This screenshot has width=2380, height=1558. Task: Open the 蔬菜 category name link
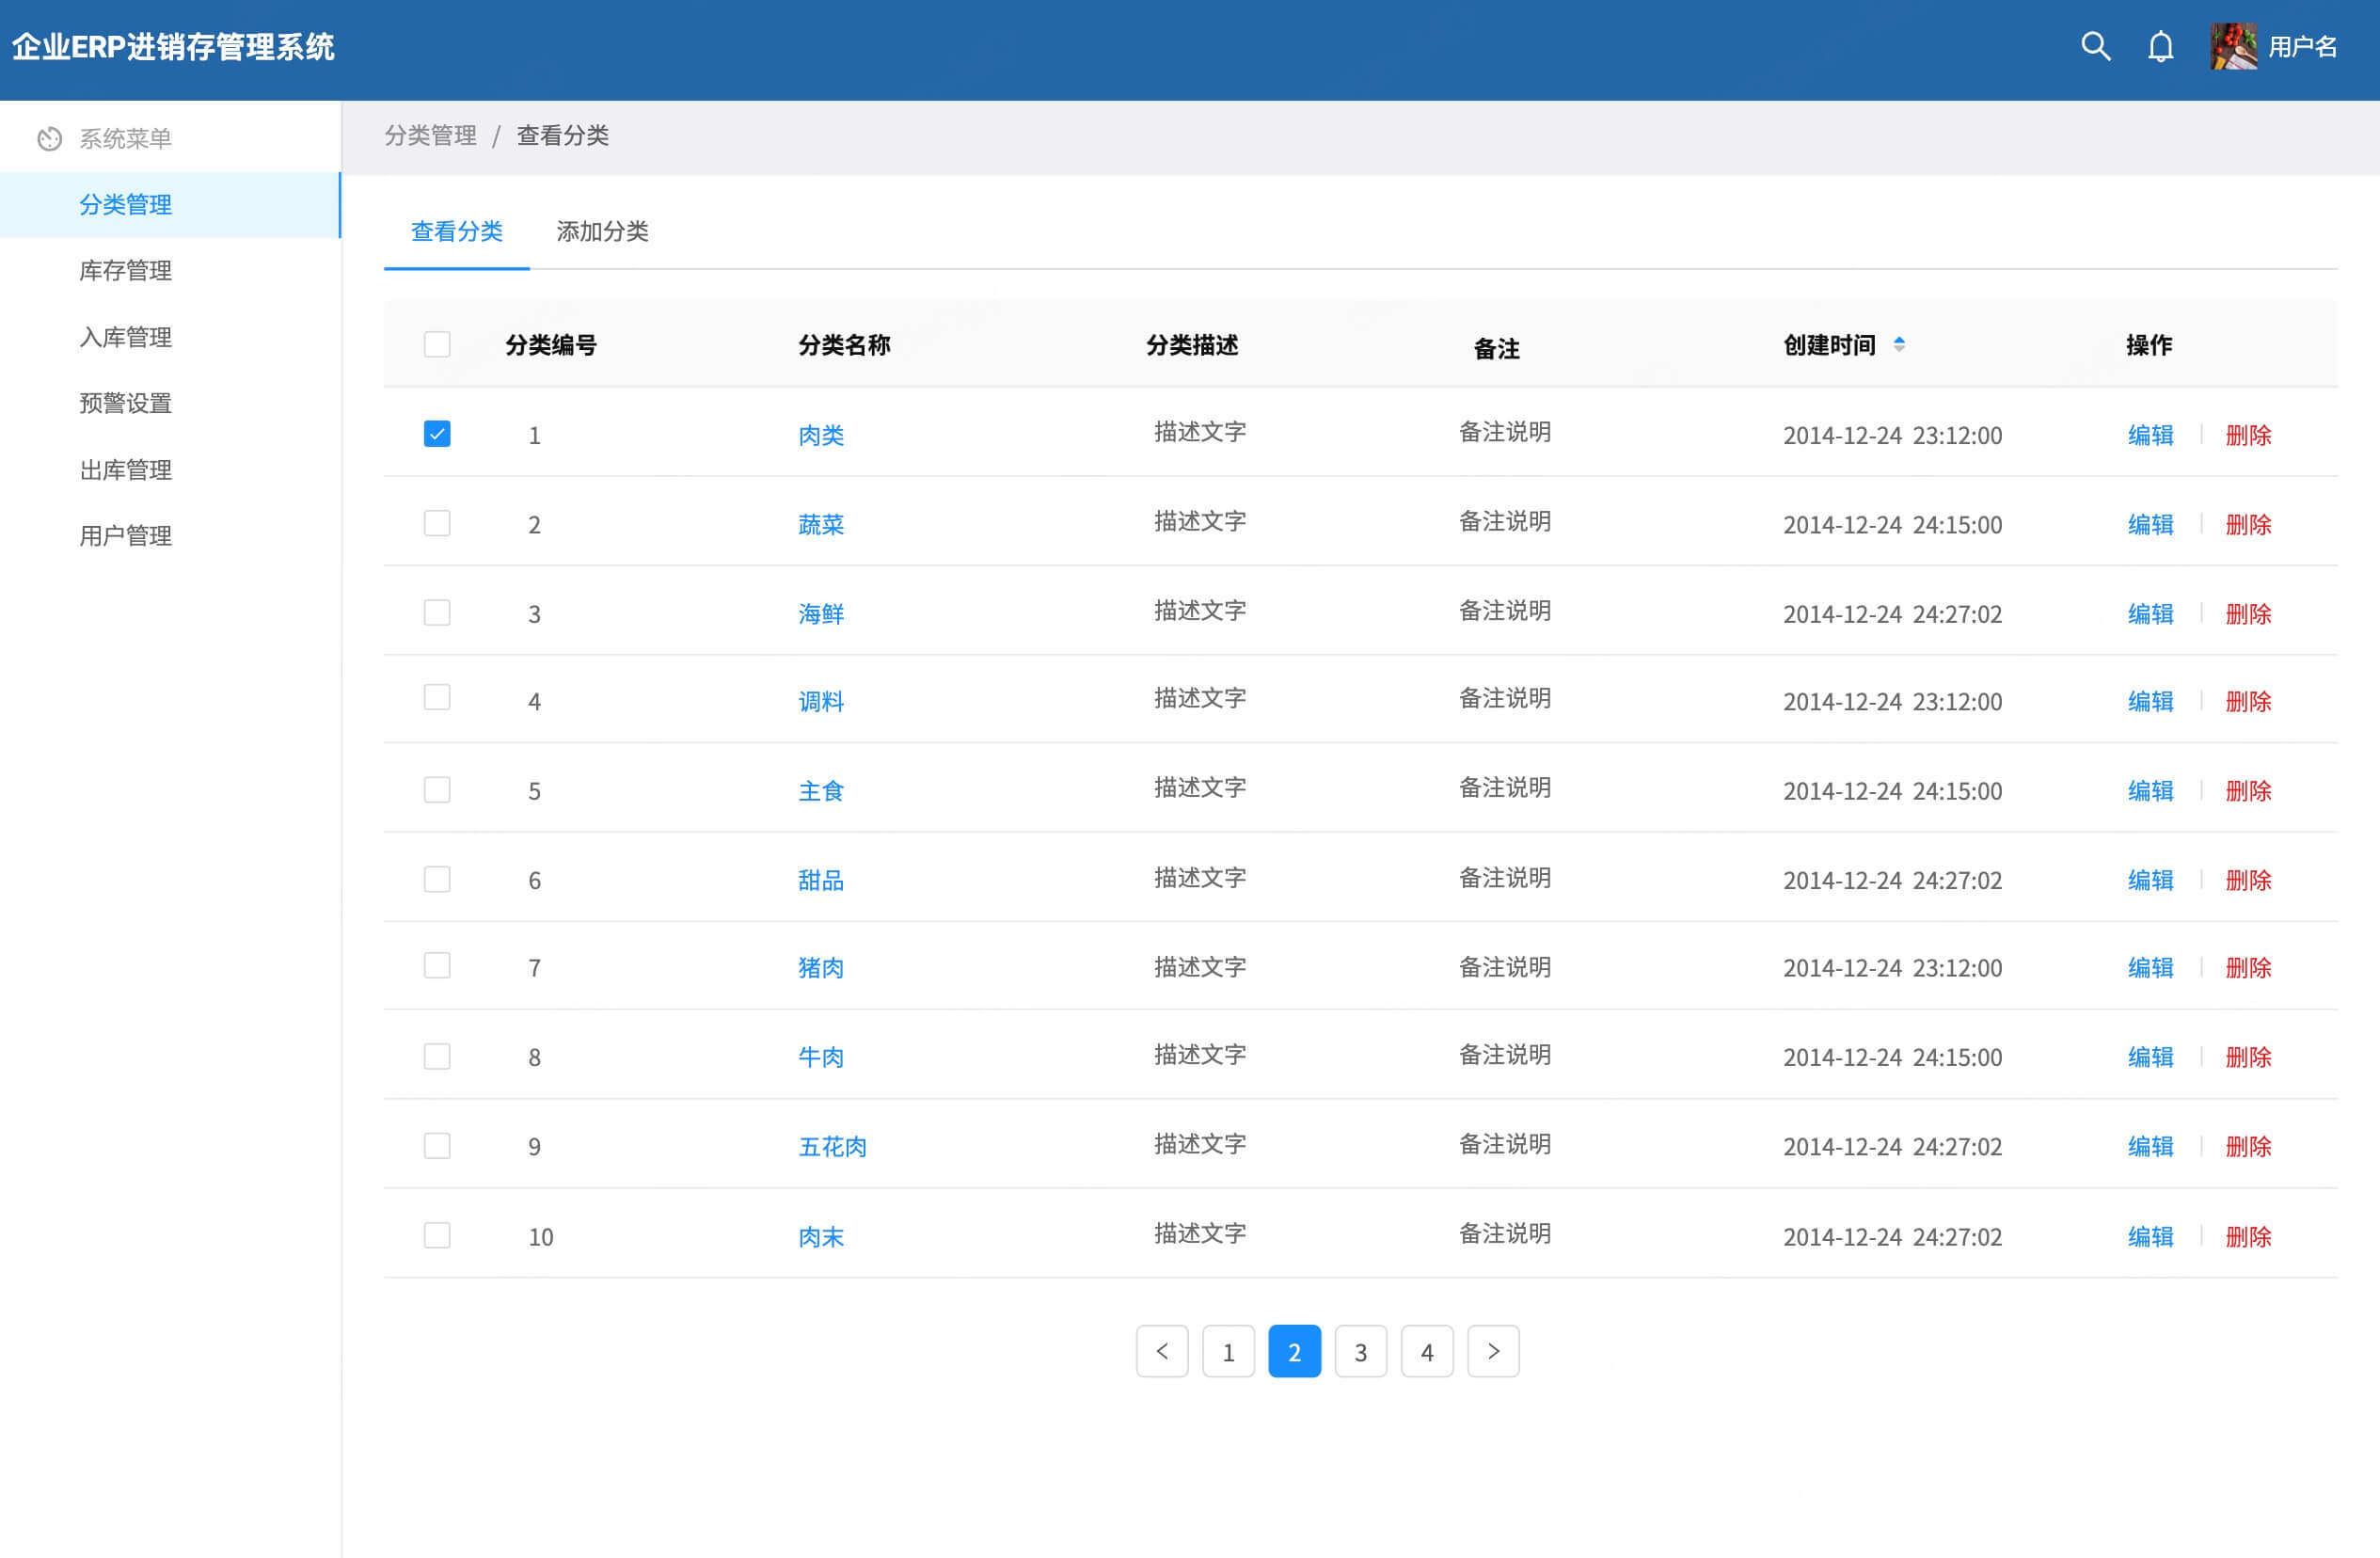click(x=820, y=524)
